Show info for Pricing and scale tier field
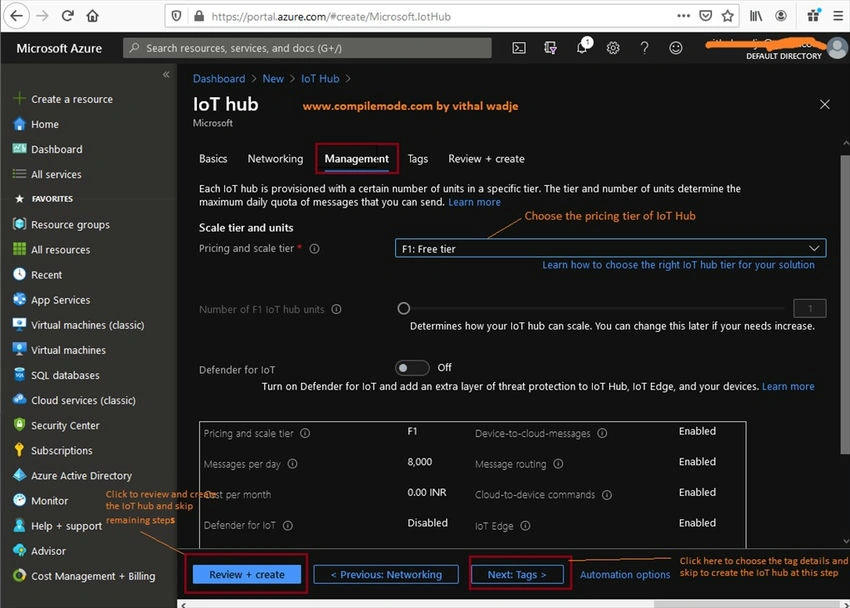 (x=314, y=249)
